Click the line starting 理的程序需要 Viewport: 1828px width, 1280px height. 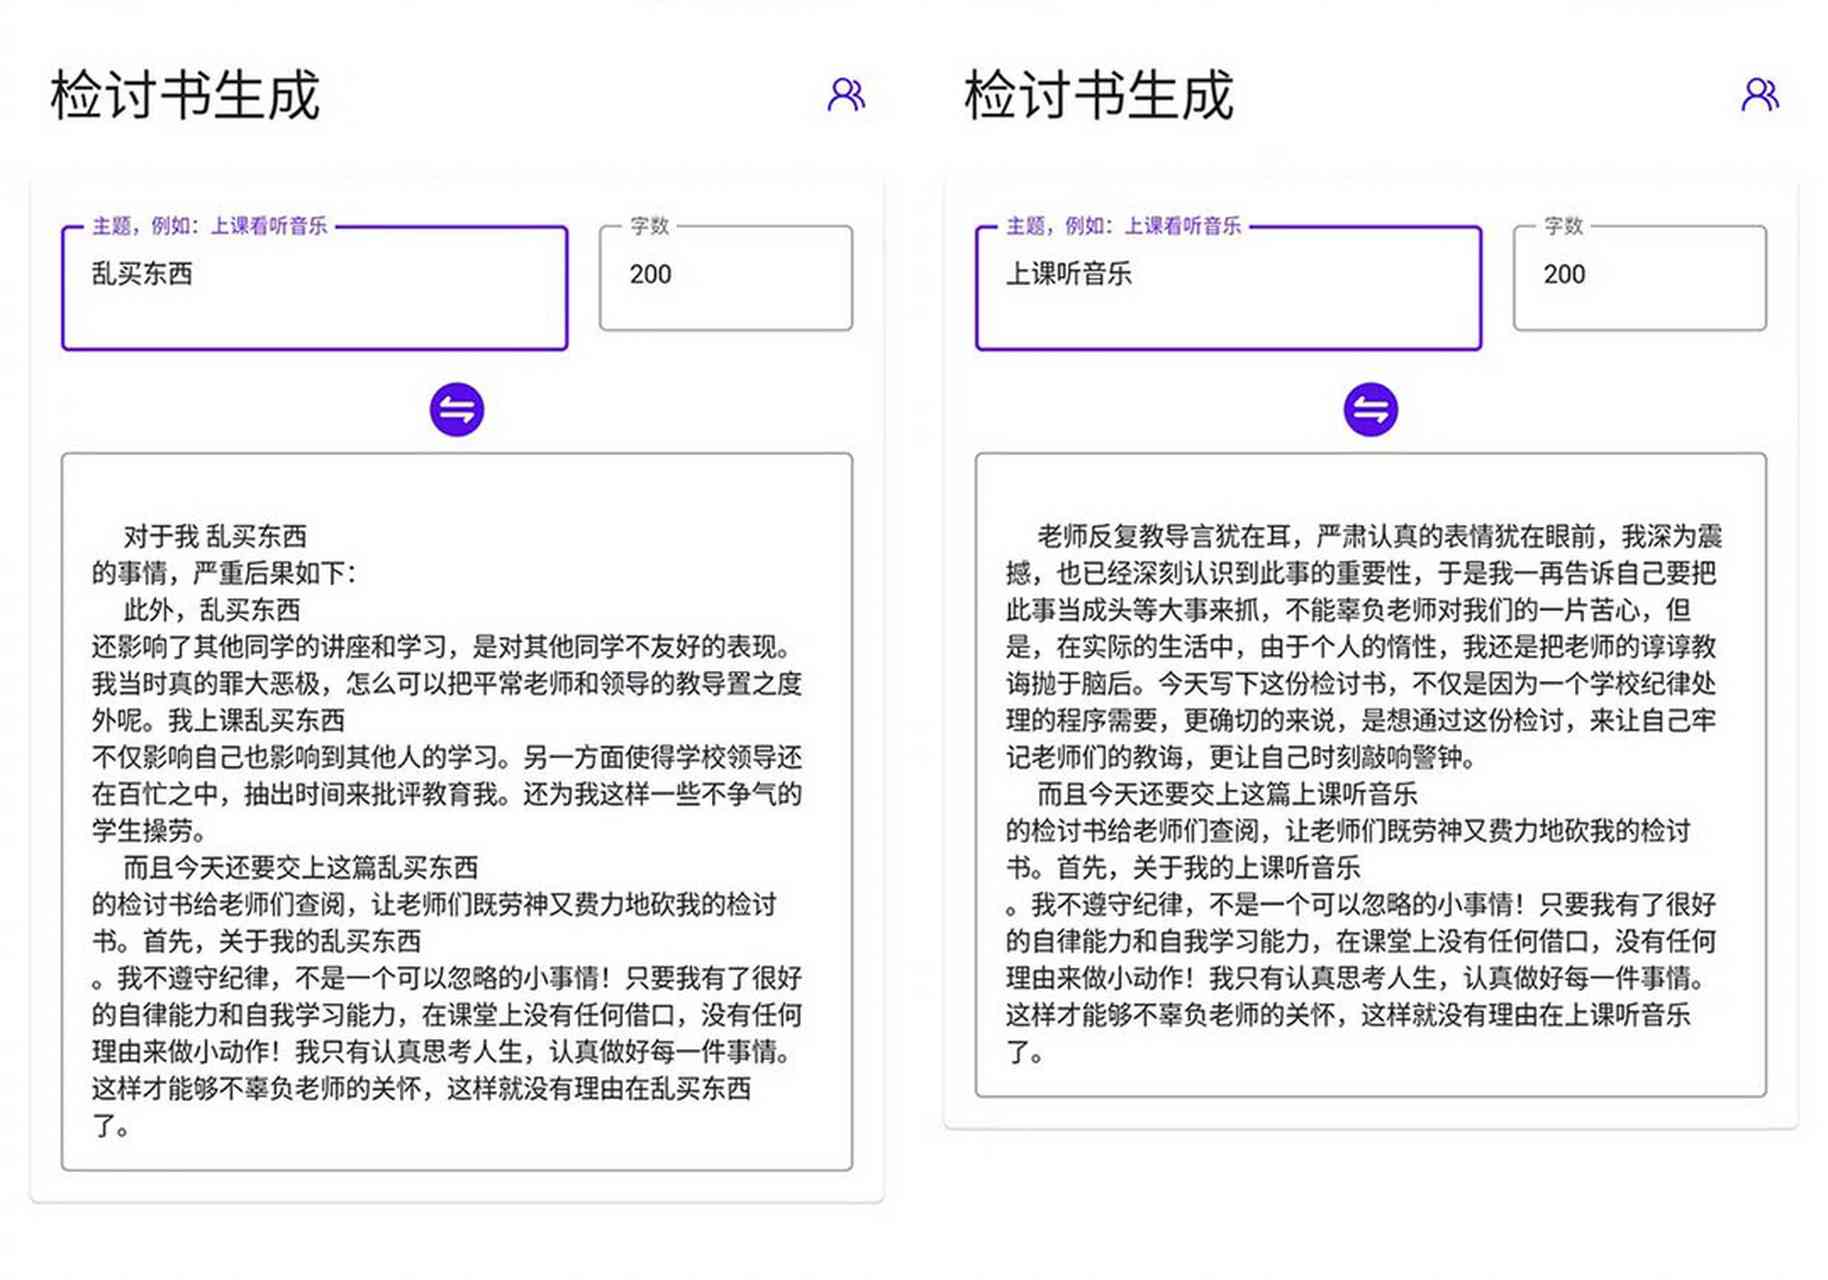coord(1361,720)
